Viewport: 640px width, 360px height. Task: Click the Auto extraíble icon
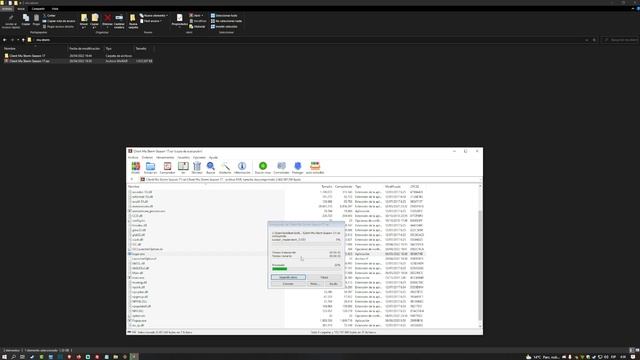tap(315, 168)
